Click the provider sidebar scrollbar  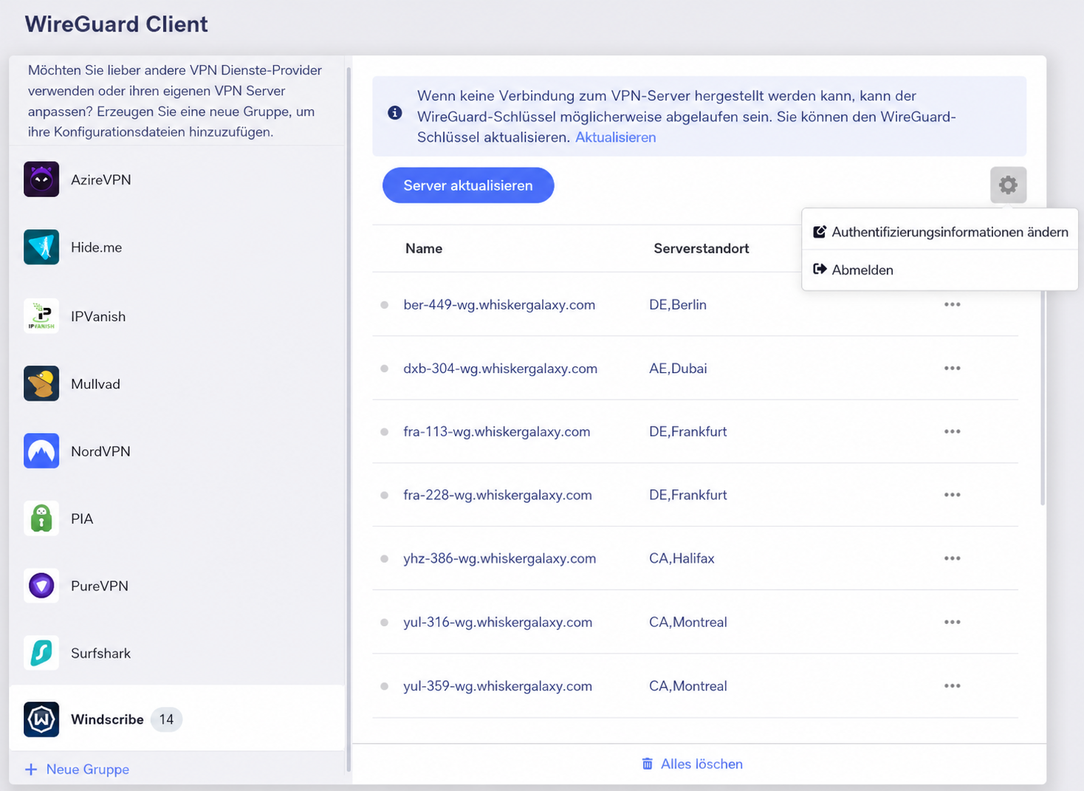pyautogui.click(x=348, y=420)
